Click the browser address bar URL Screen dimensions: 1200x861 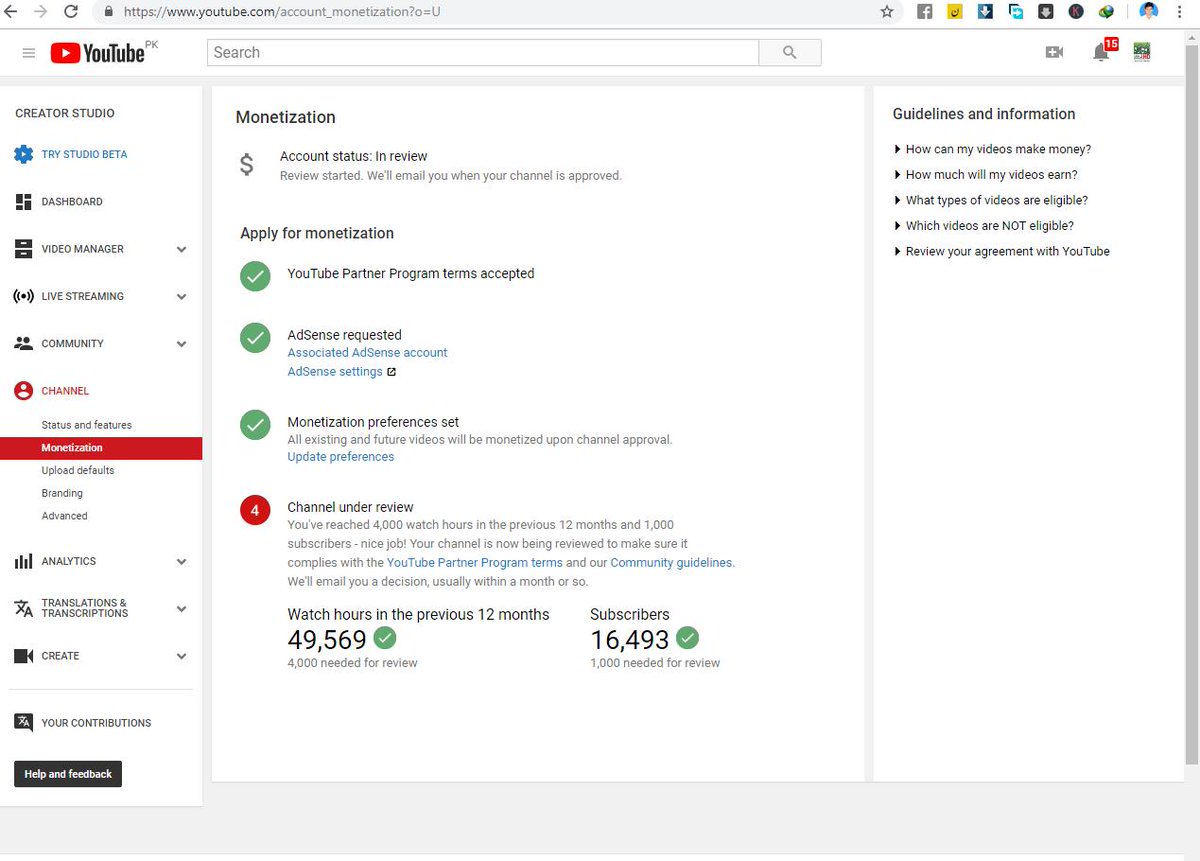pos(283,12)
